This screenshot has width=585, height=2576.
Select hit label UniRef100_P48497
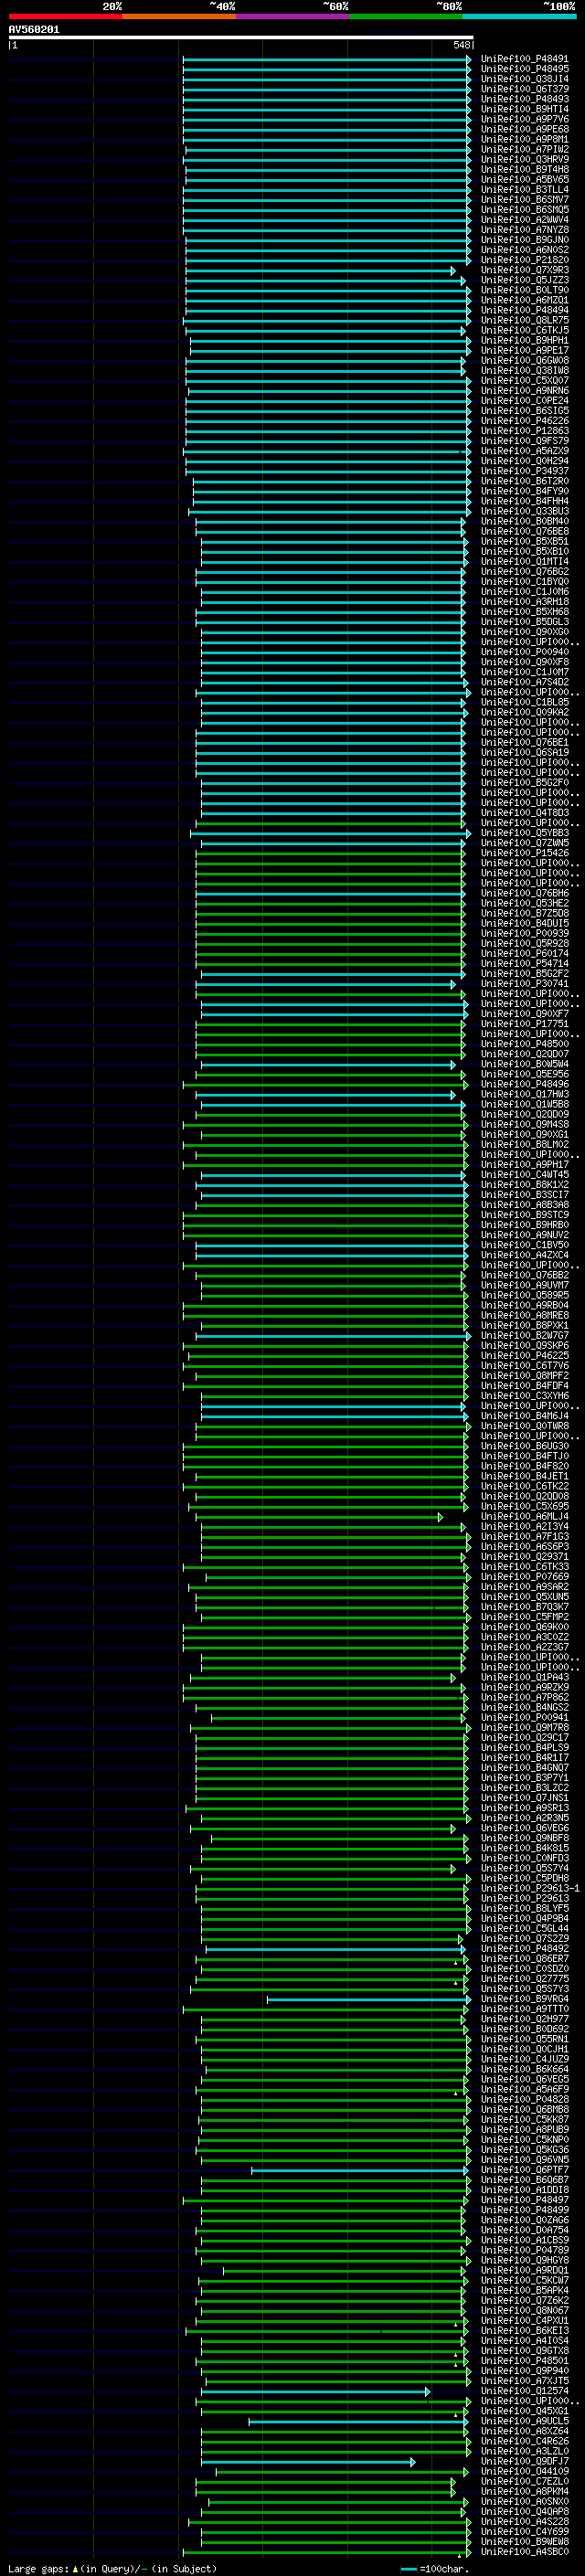tap(524, 2200)
